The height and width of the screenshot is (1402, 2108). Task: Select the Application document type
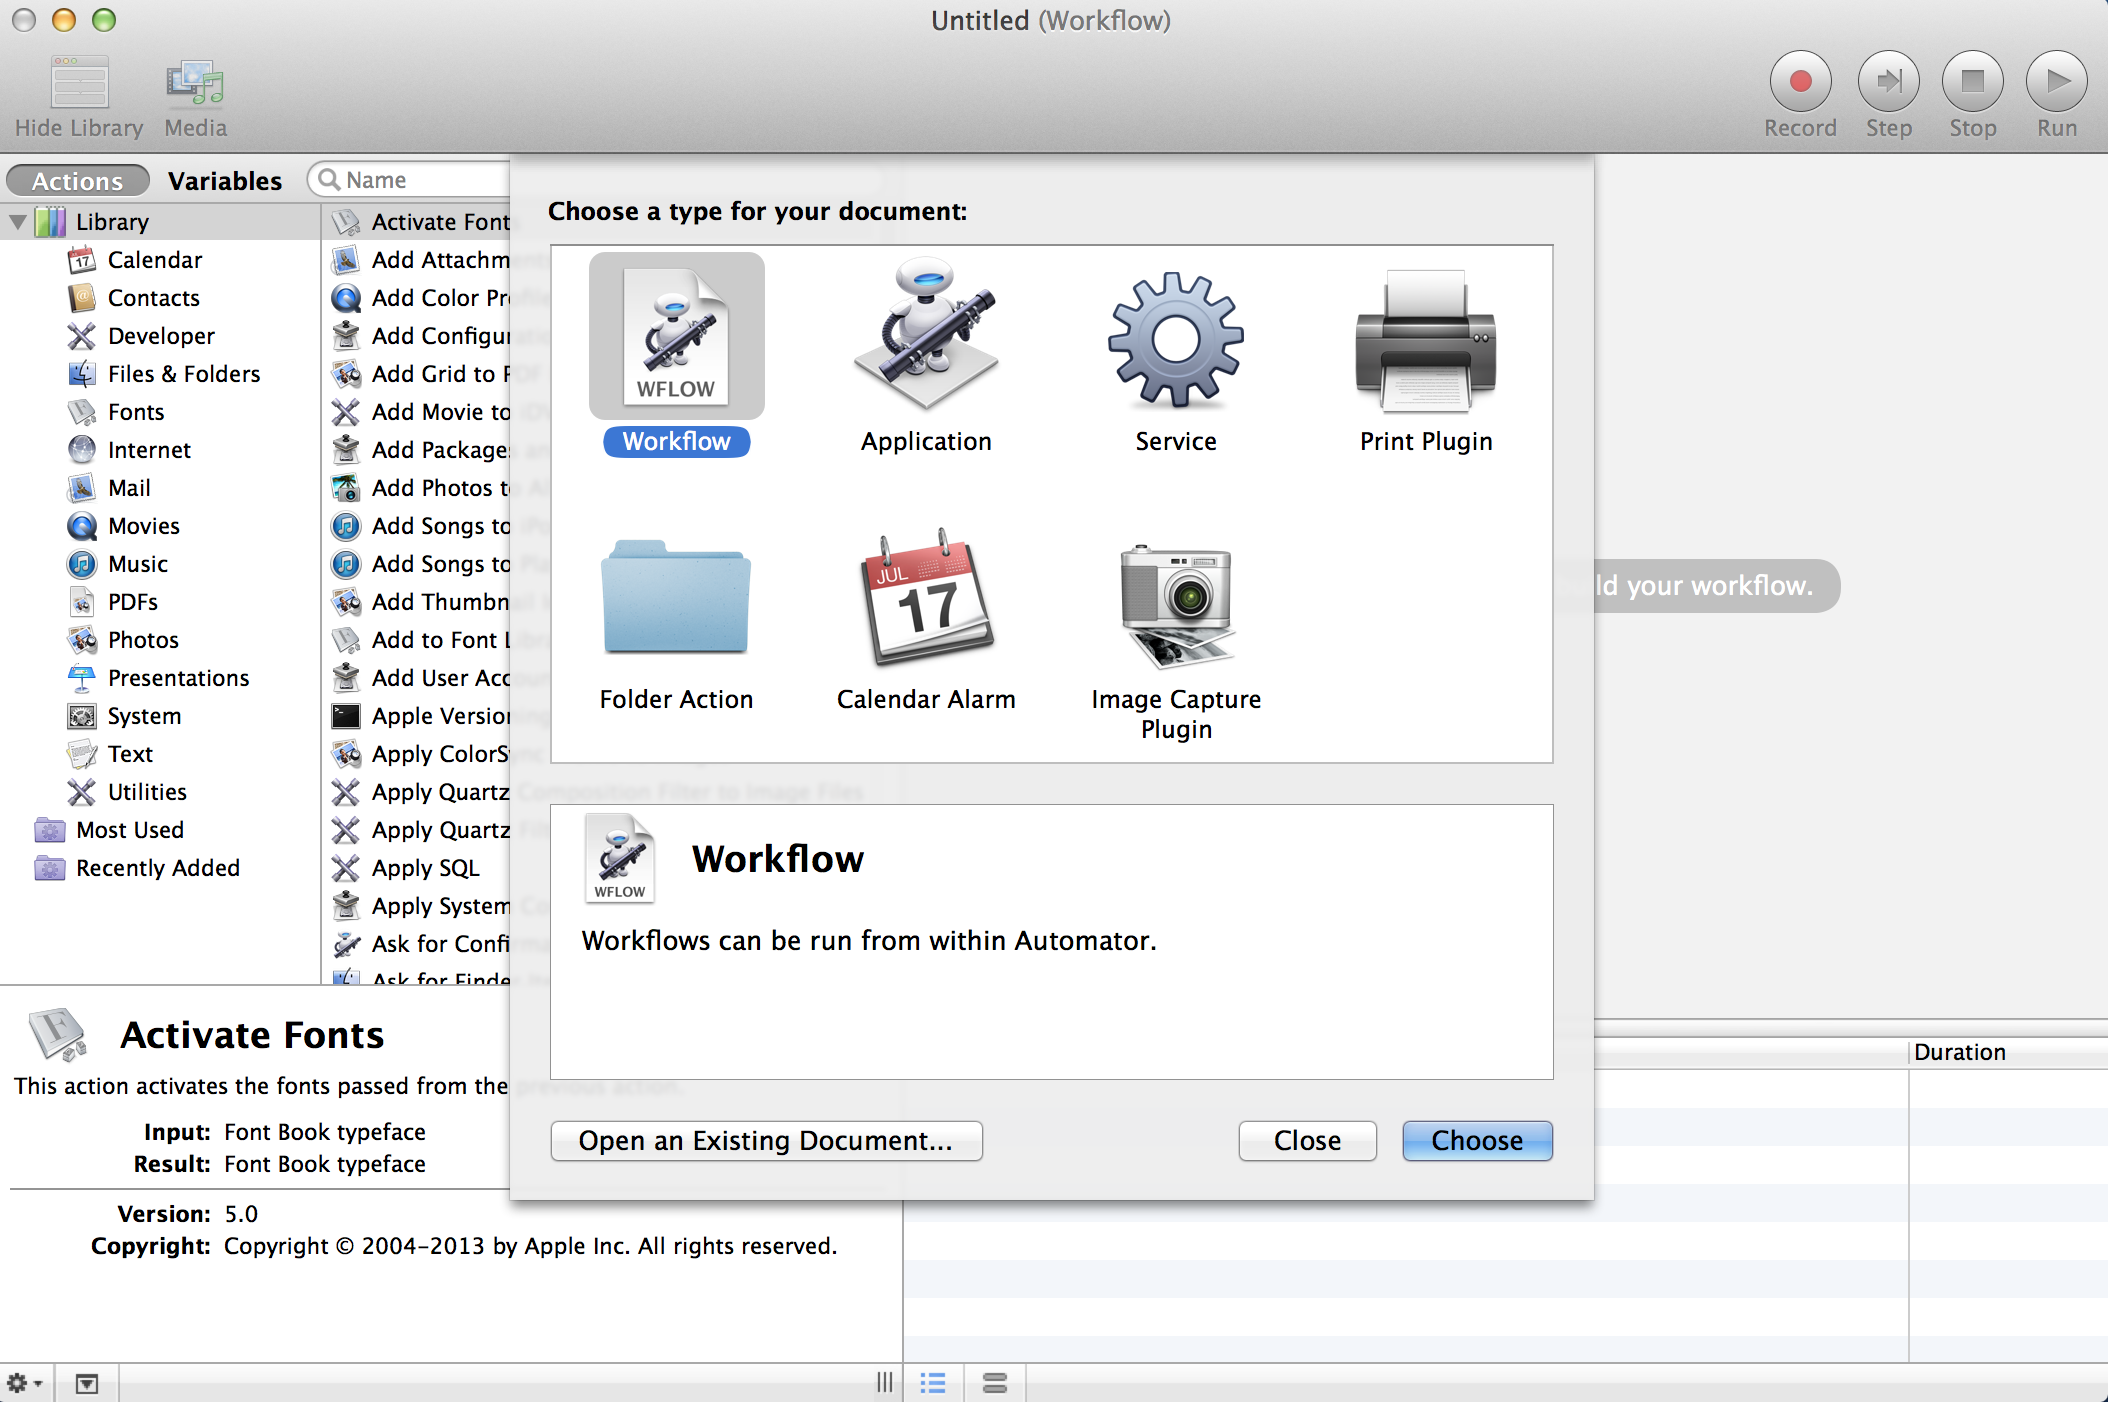click(x=926, y=355)
